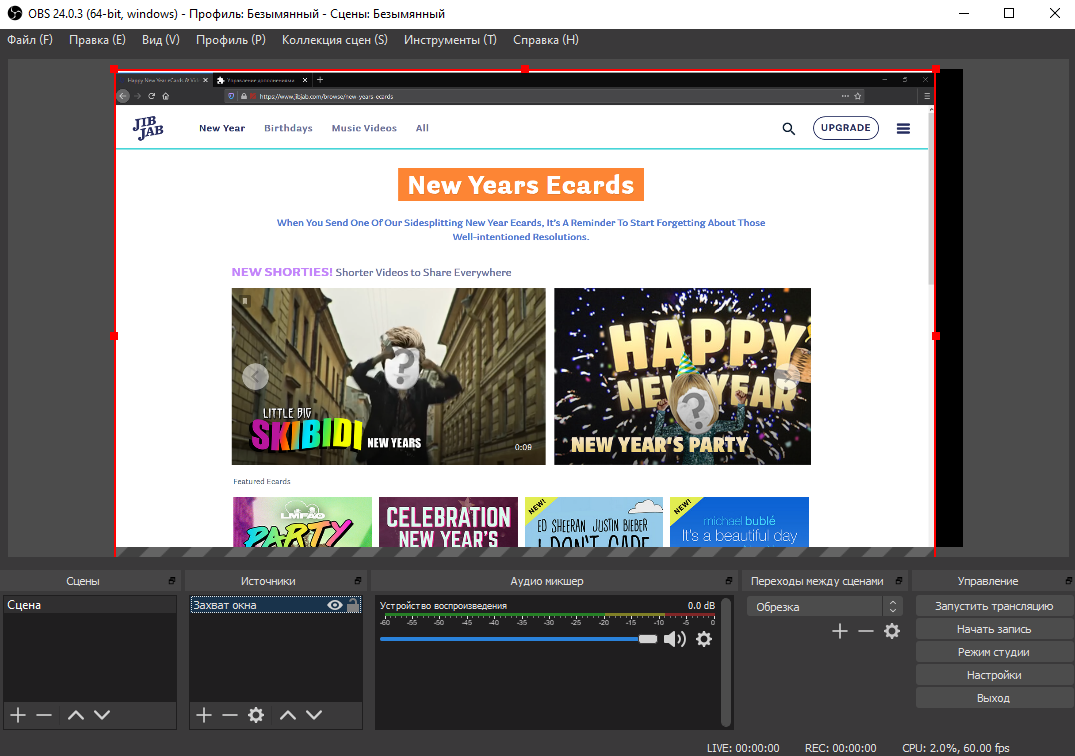Move the scene up with the arrow
Image resolution: width=1075 pixels, height=756 pixels.
tap(76, 715)
